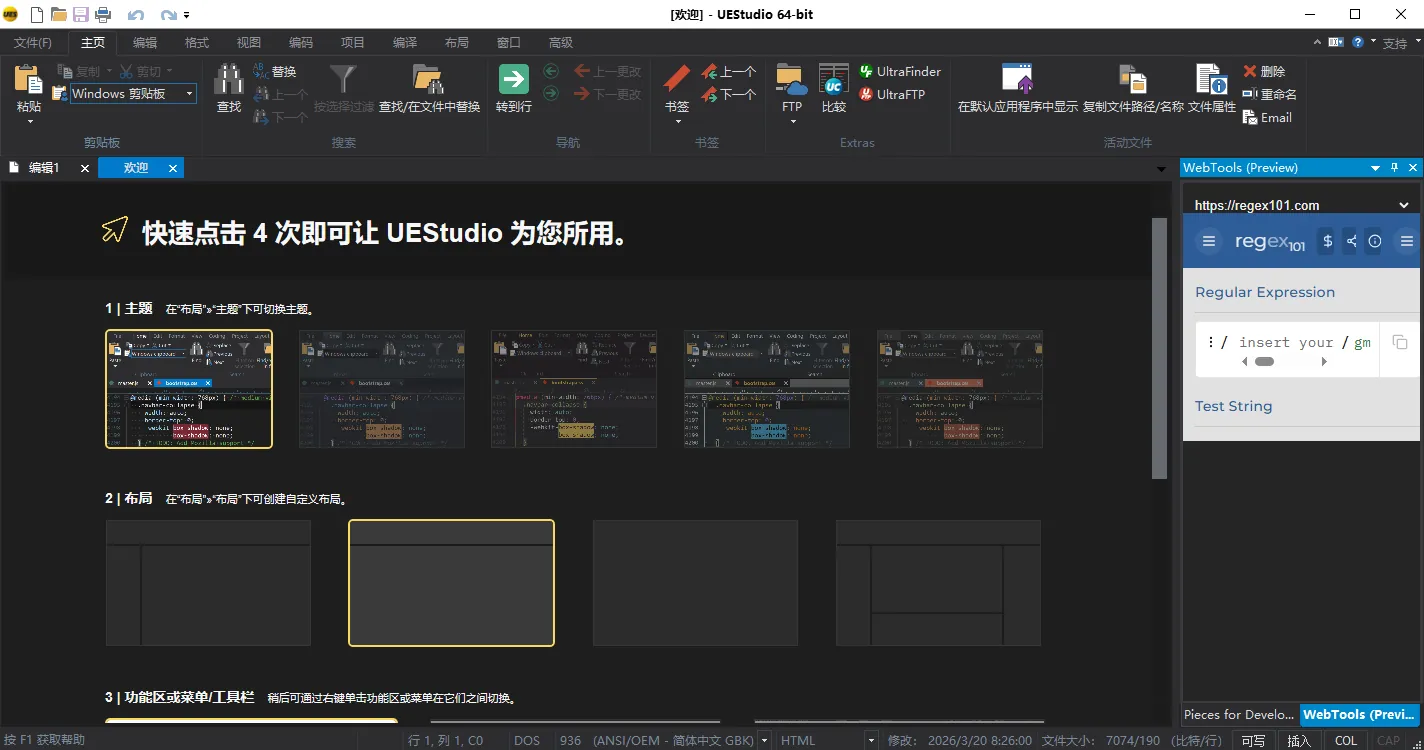
Task: Toggle 插入 insert mode in the status bar
Action: [x=1297, y=740]
